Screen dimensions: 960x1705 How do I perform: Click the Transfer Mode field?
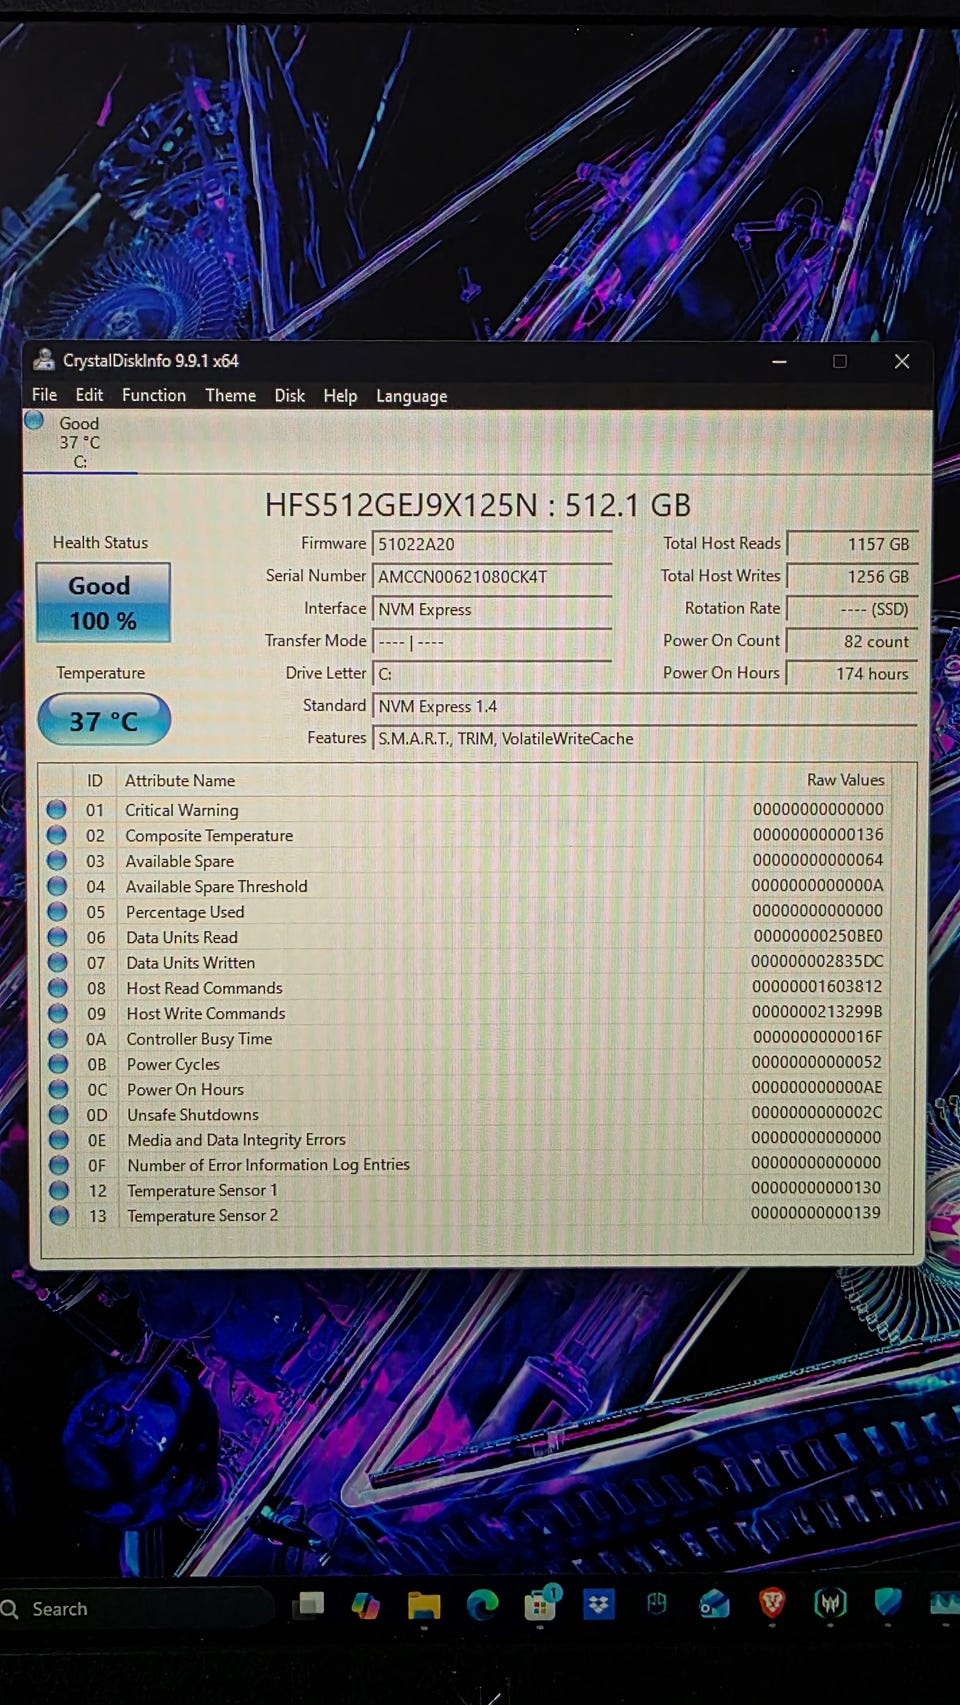(492, 641)
